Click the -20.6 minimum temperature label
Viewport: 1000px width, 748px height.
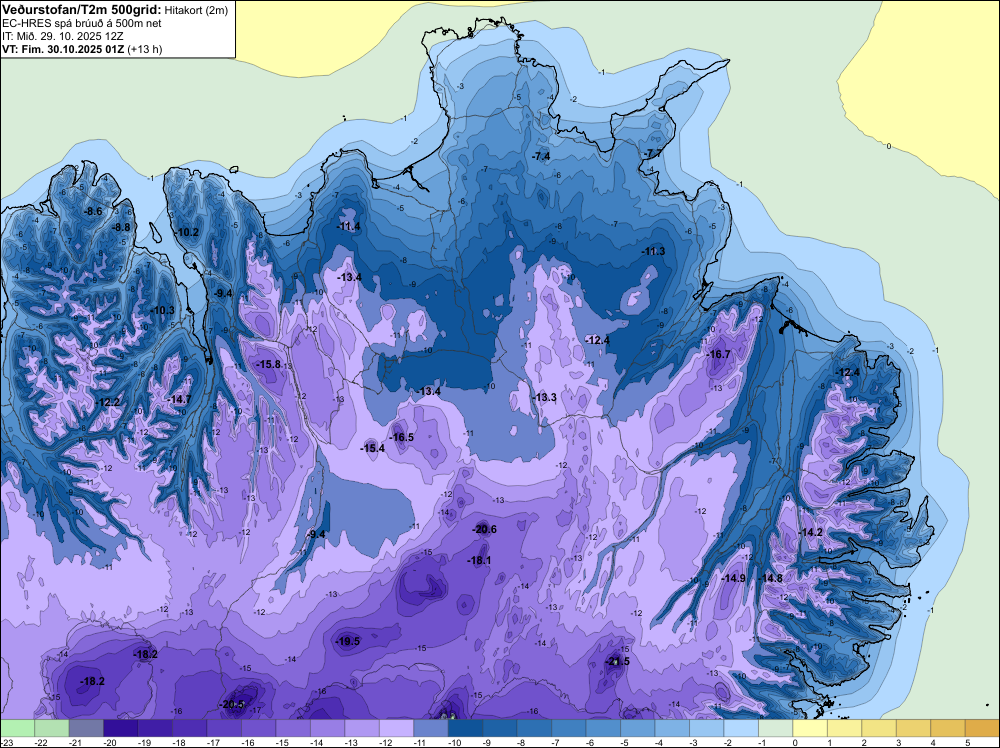(484, 529)
